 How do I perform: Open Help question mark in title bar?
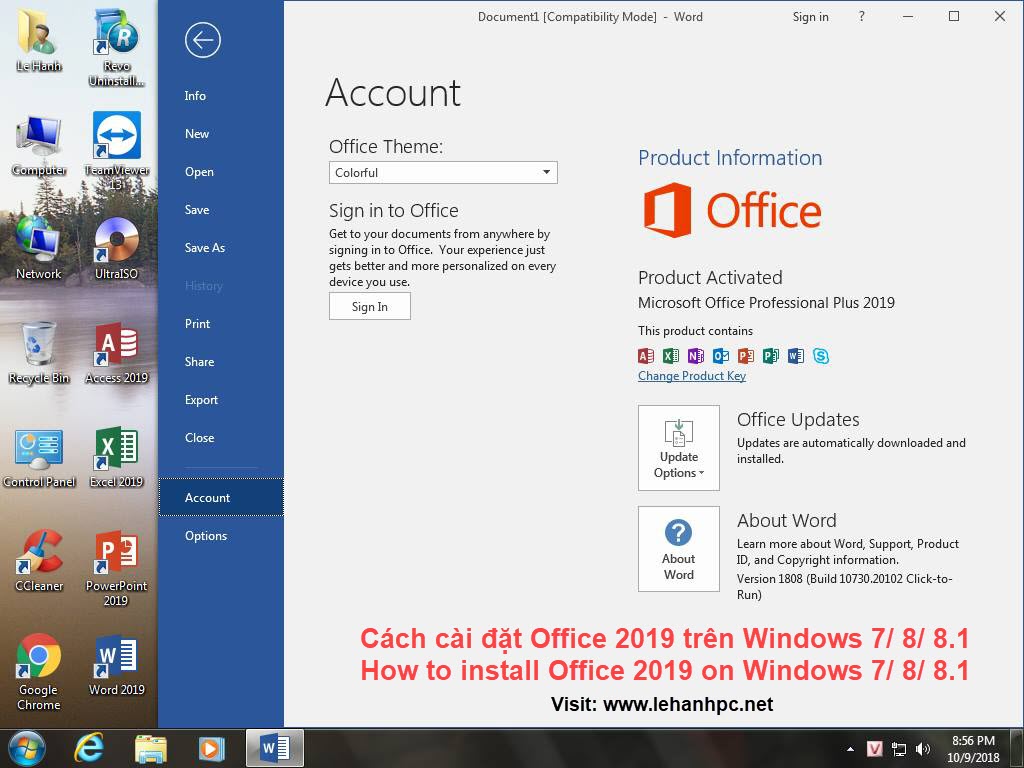point(861,16)
